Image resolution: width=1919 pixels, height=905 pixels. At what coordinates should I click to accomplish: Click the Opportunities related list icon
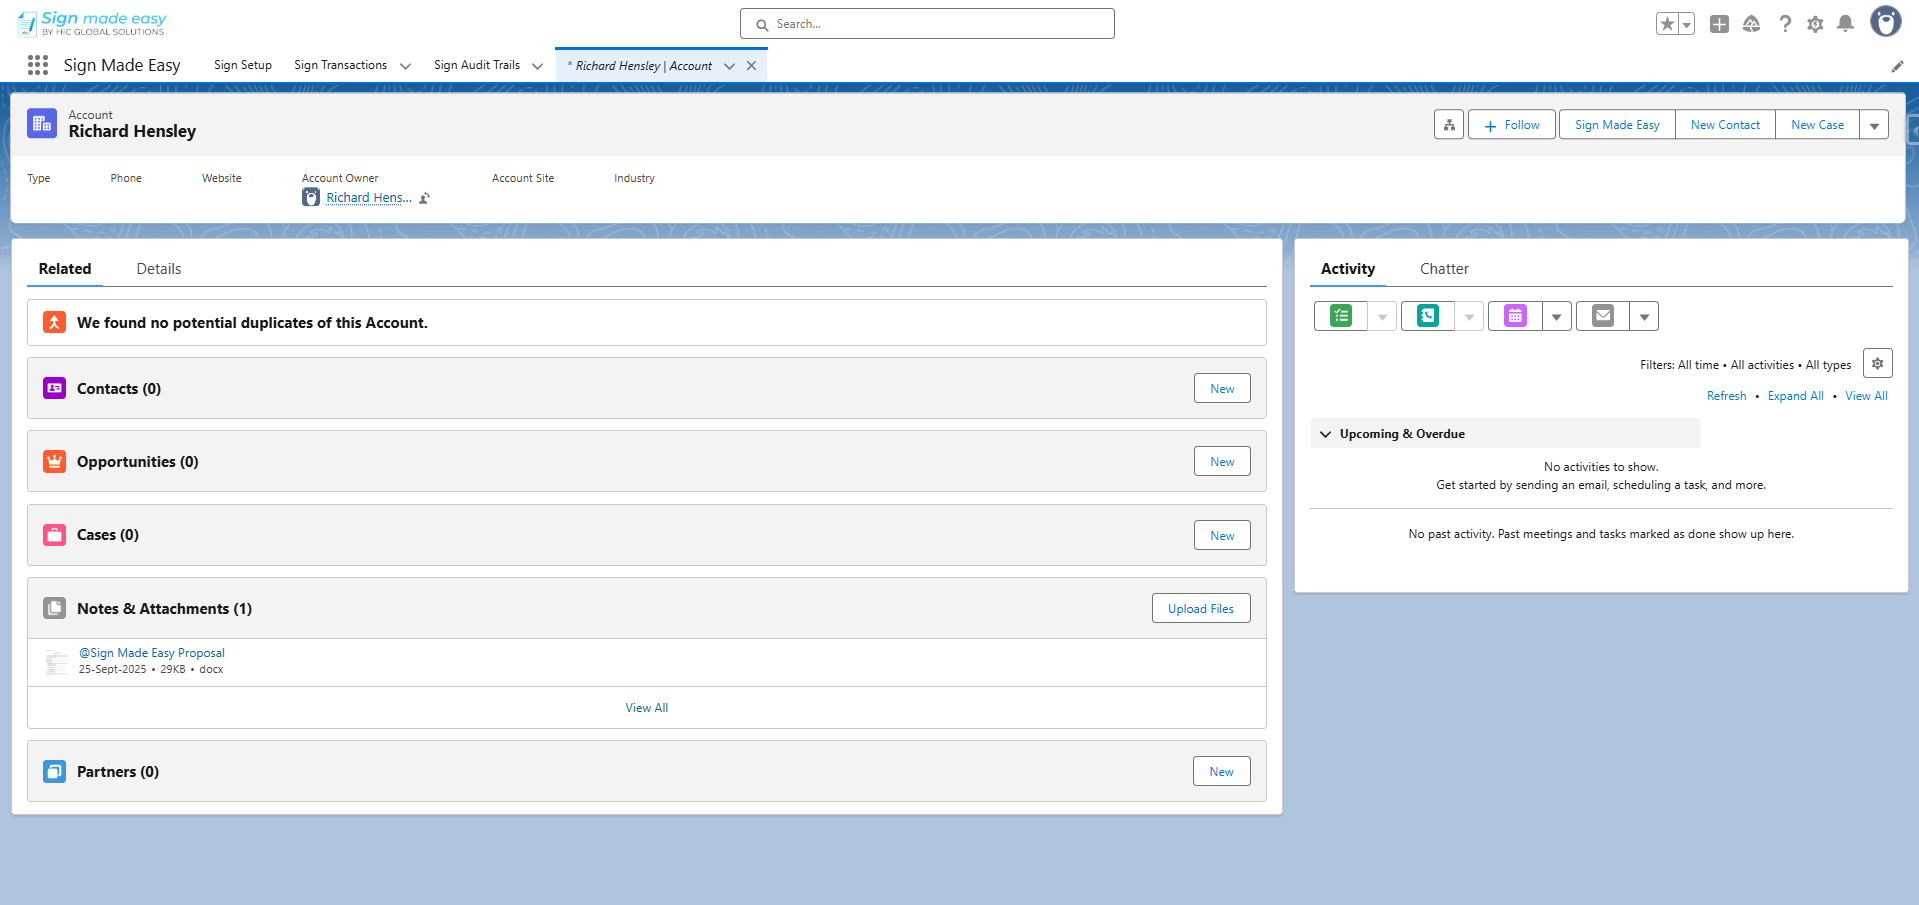point(54,461)
